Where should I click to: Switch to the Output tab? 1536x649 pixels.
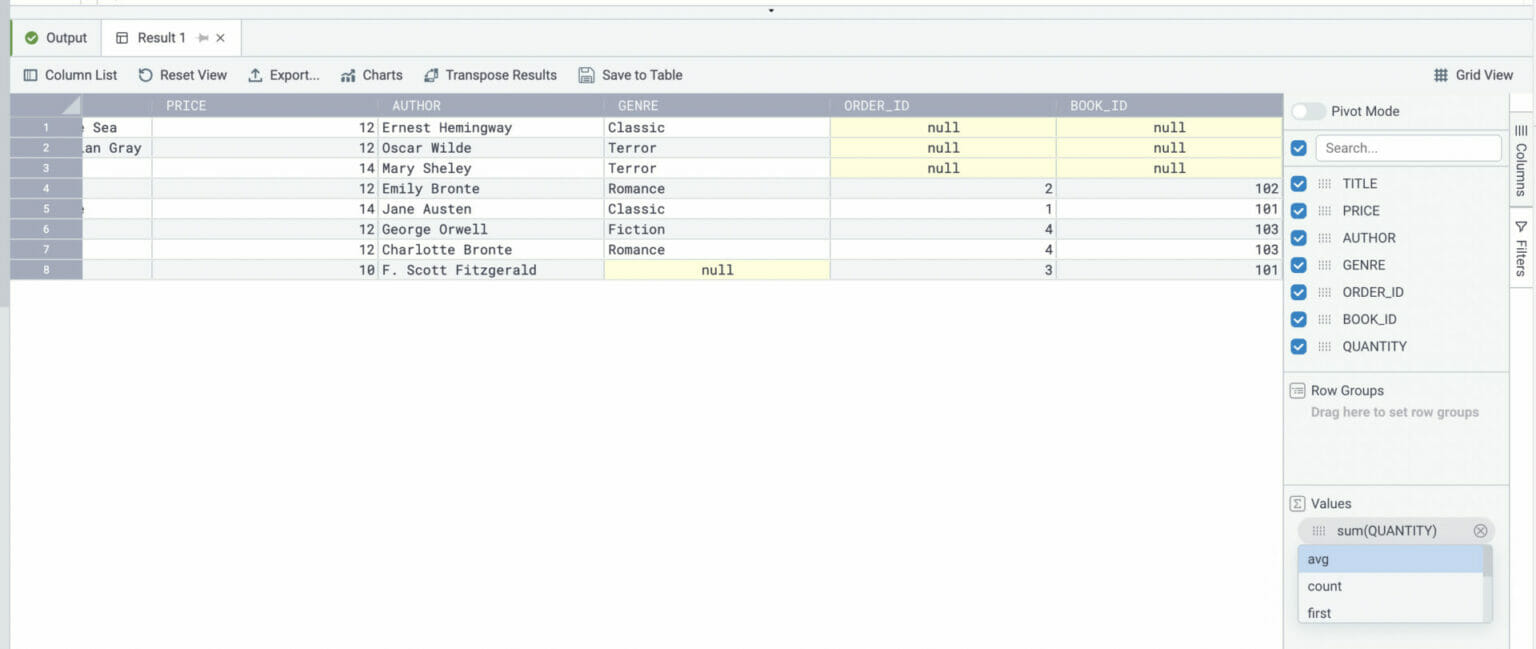(x=55, y=37)
